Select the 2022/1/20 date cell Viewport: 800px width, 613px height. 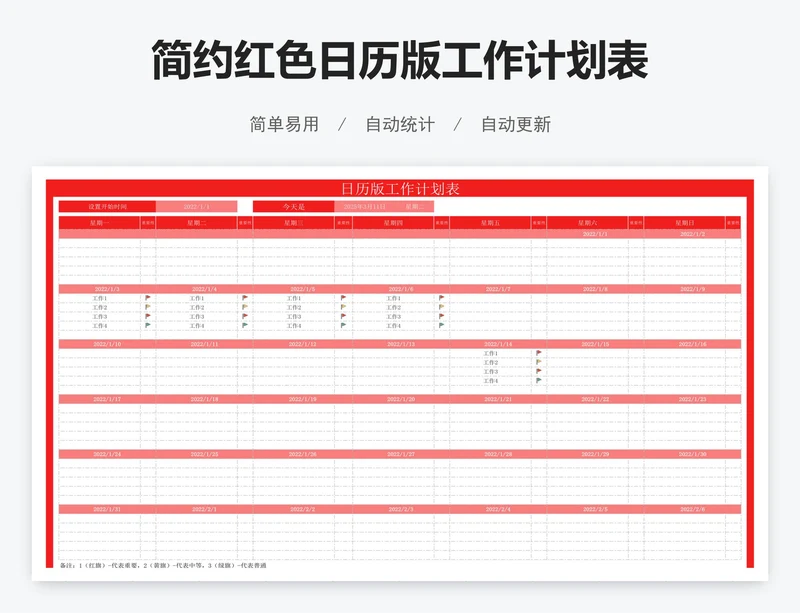(401, 399)
